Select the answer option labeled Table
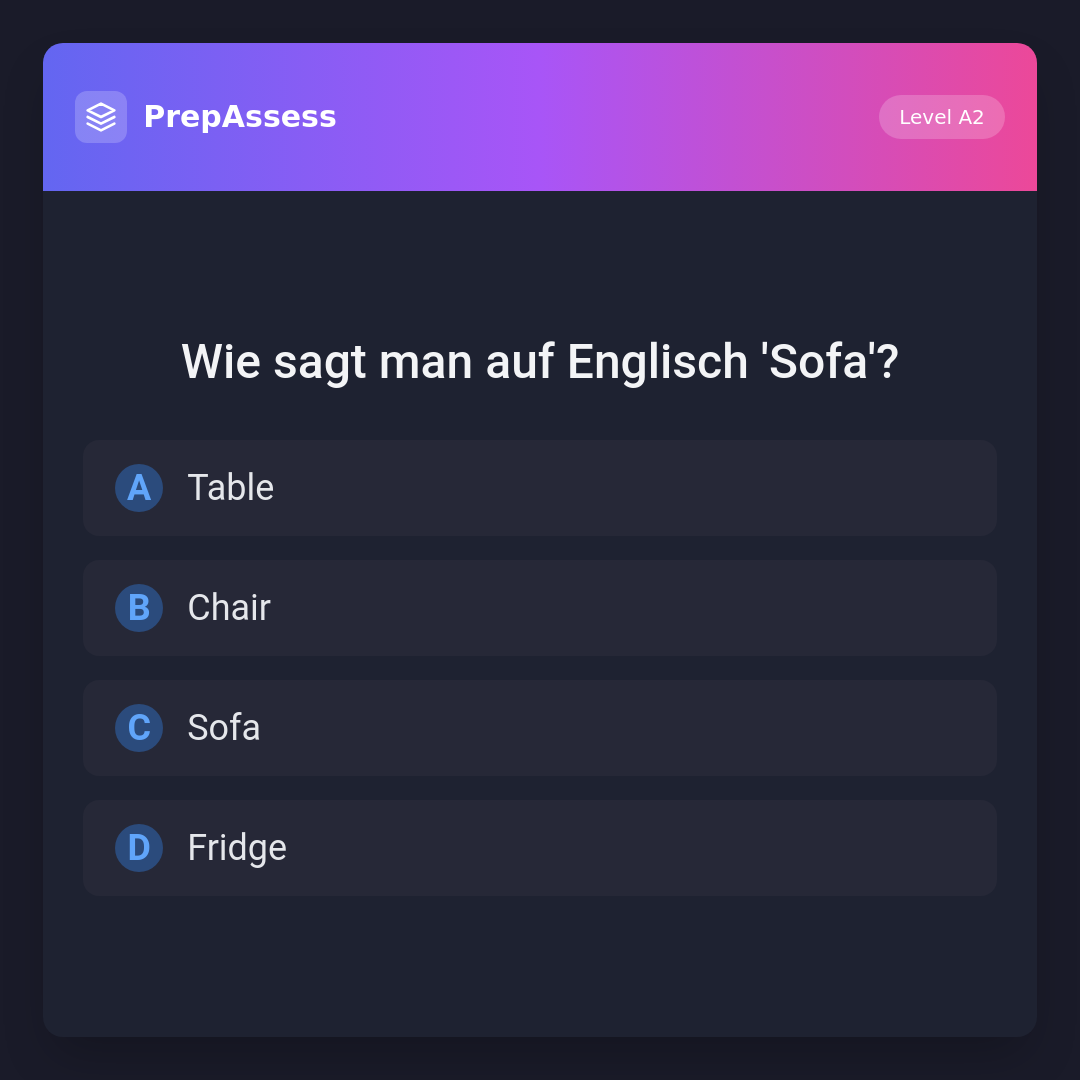This screenshot has width=1080, height=1080. click(x=231, y=488)
